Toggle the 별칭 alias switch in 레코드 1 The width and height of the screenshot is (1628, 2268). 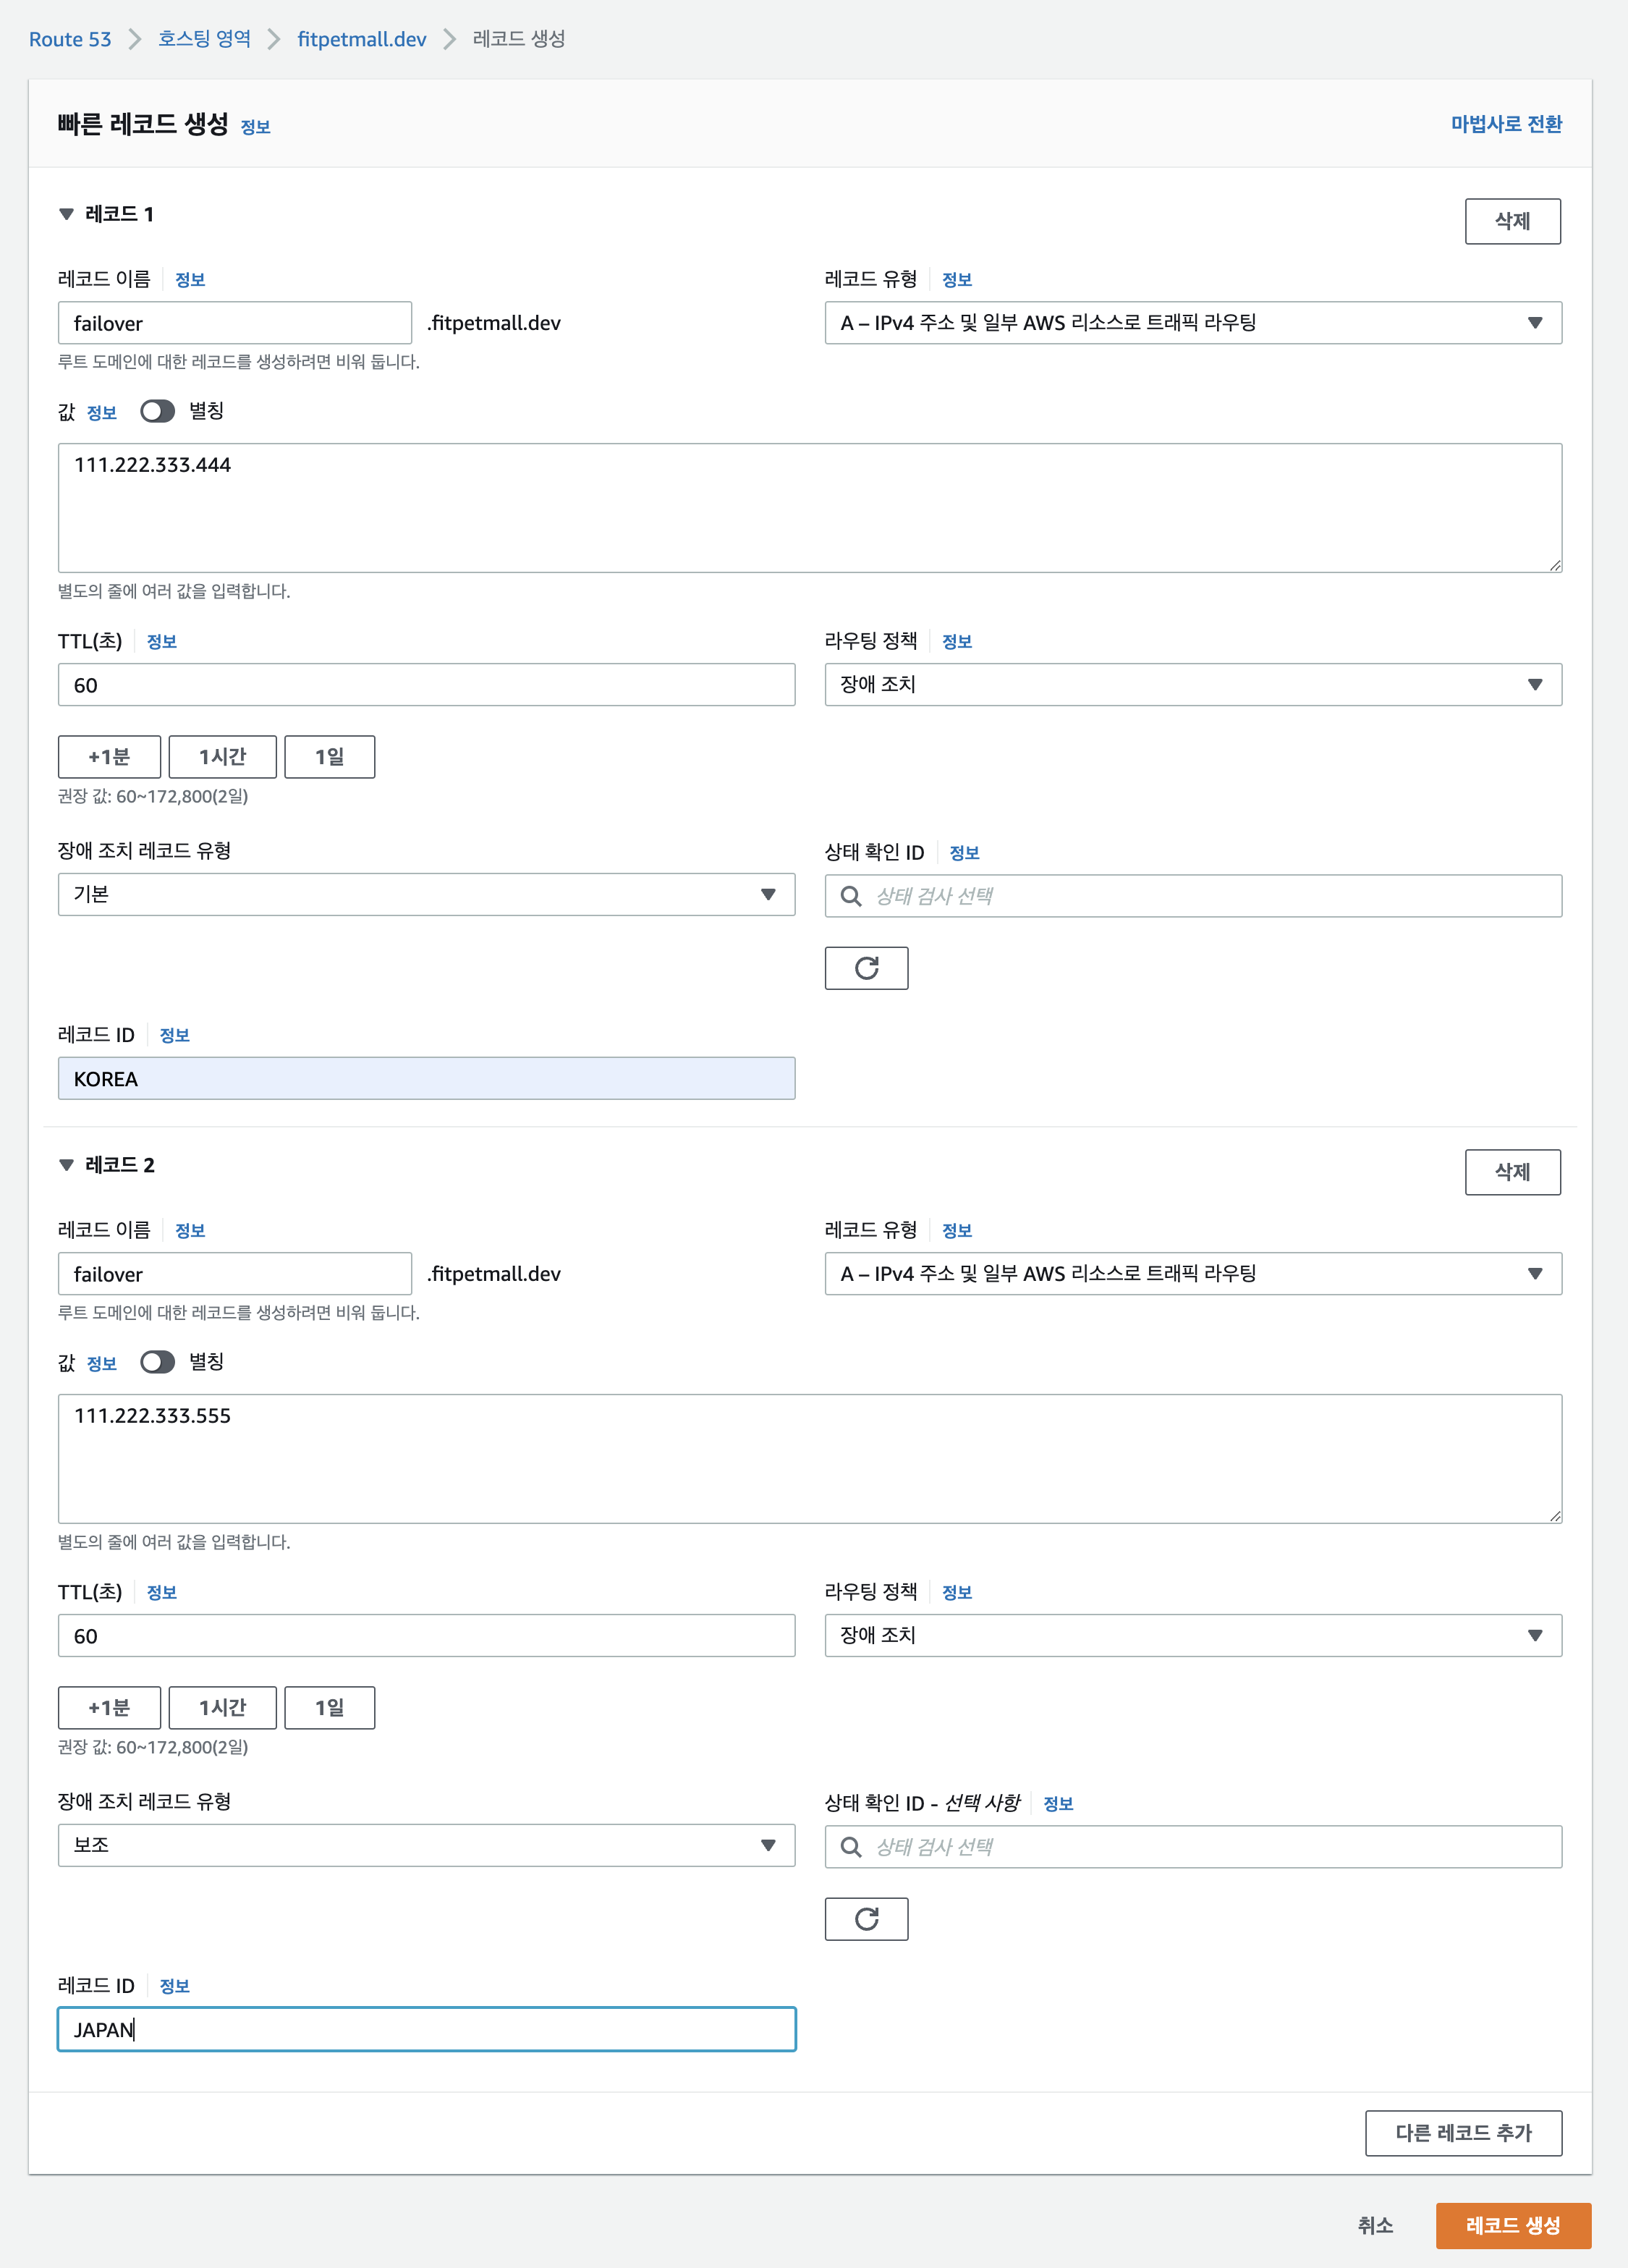point(157,411)
